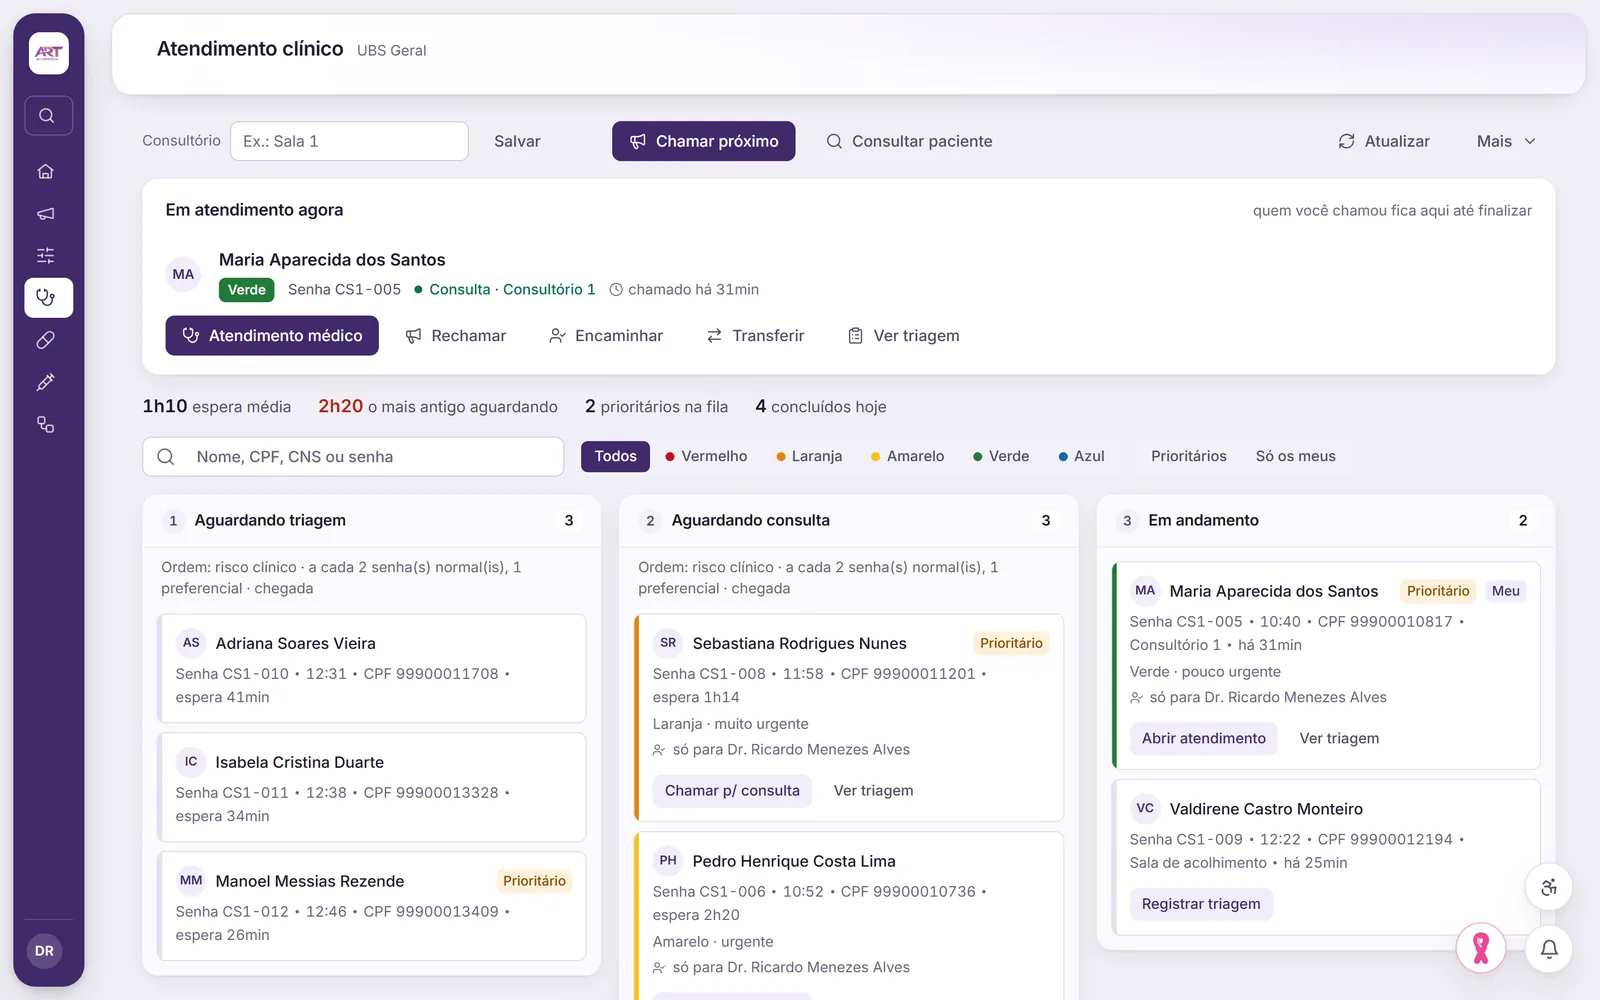
Task: Click Registrar triagem for Valdirene
Action: [x=1201, y=904]
